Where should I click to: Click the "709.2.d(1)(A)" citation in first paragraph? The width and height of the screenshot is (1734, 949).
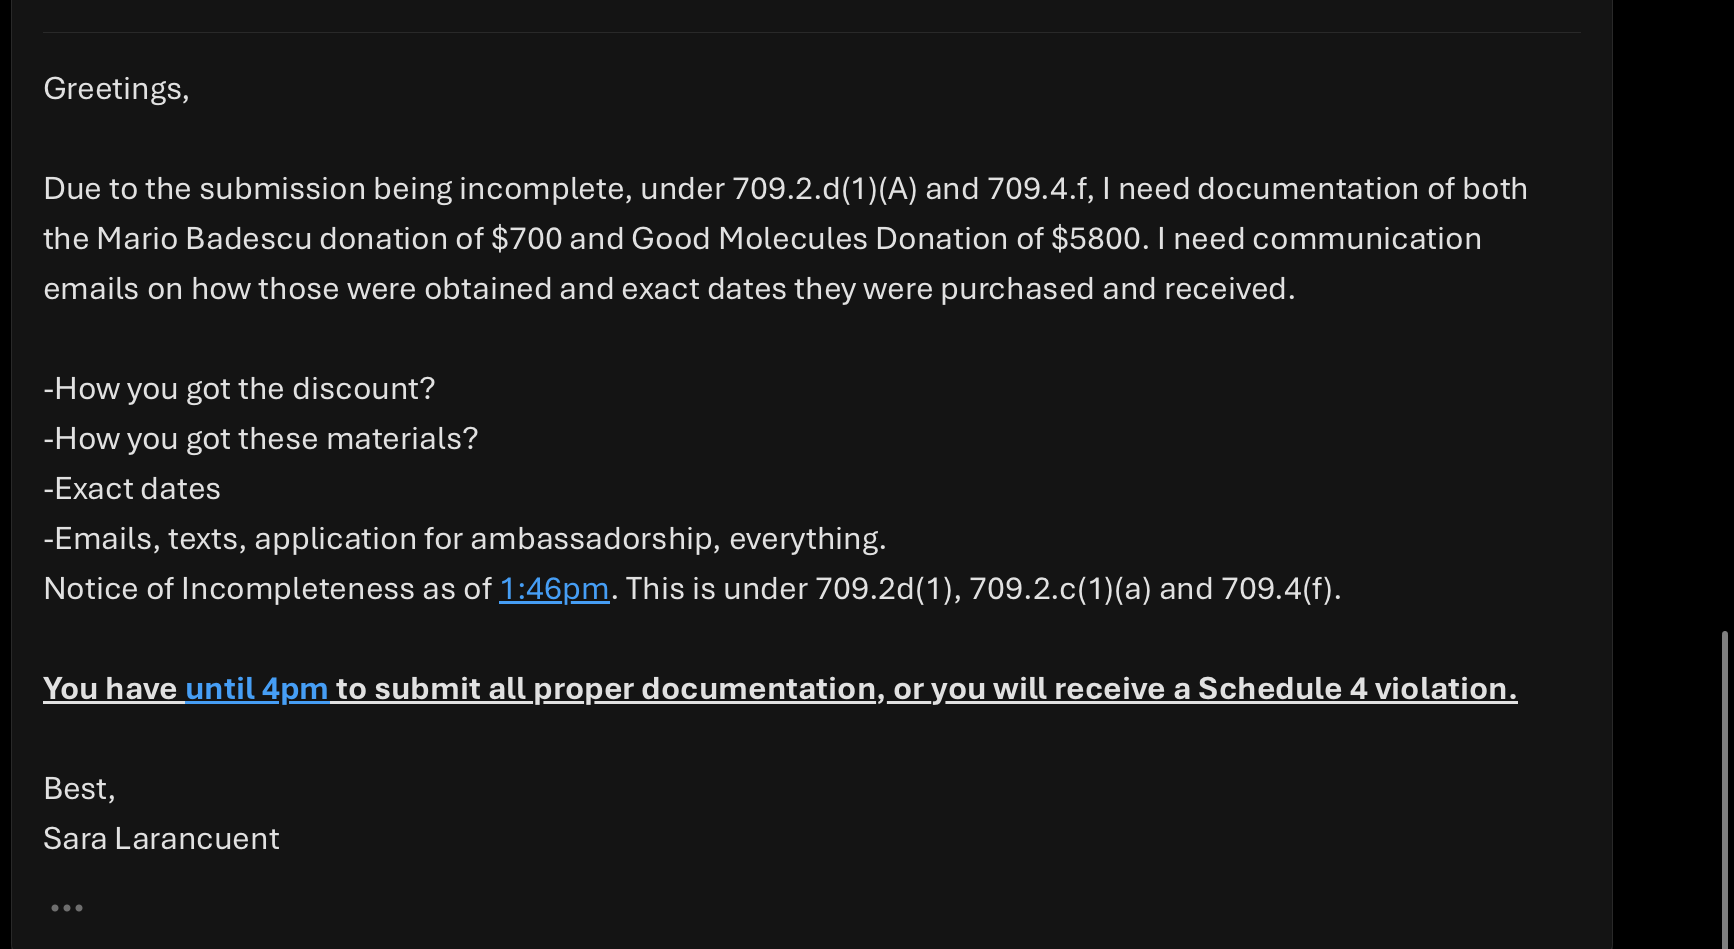point(824,189)
